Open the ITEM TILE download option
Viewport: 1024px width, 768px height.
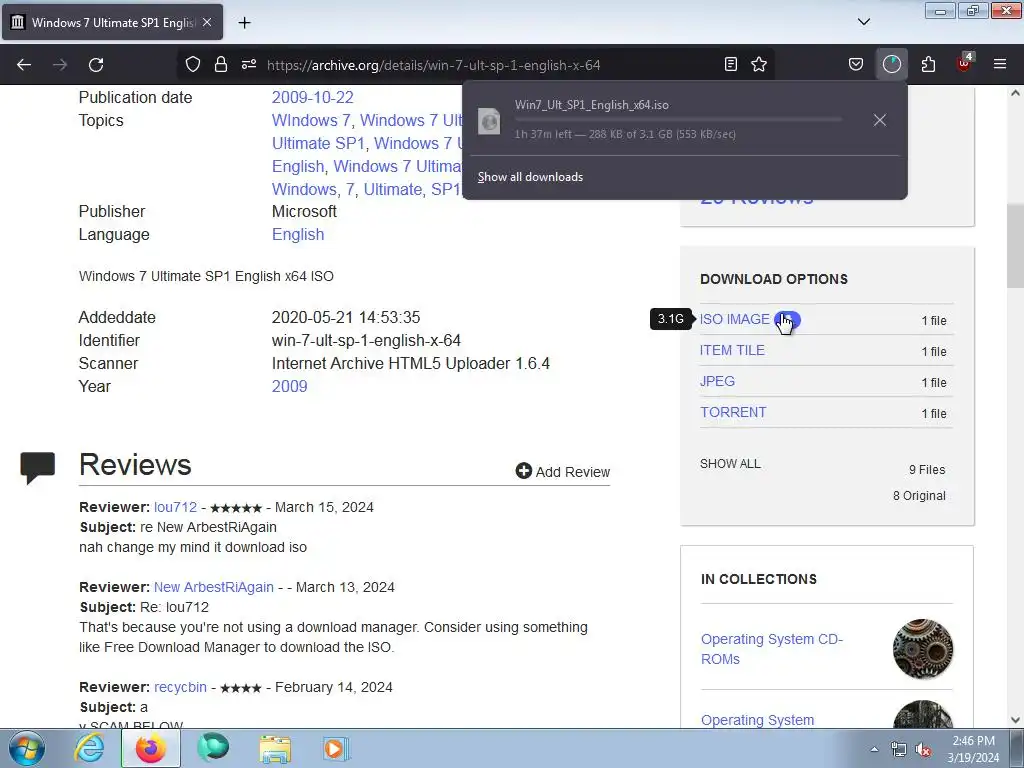point(732,350)
